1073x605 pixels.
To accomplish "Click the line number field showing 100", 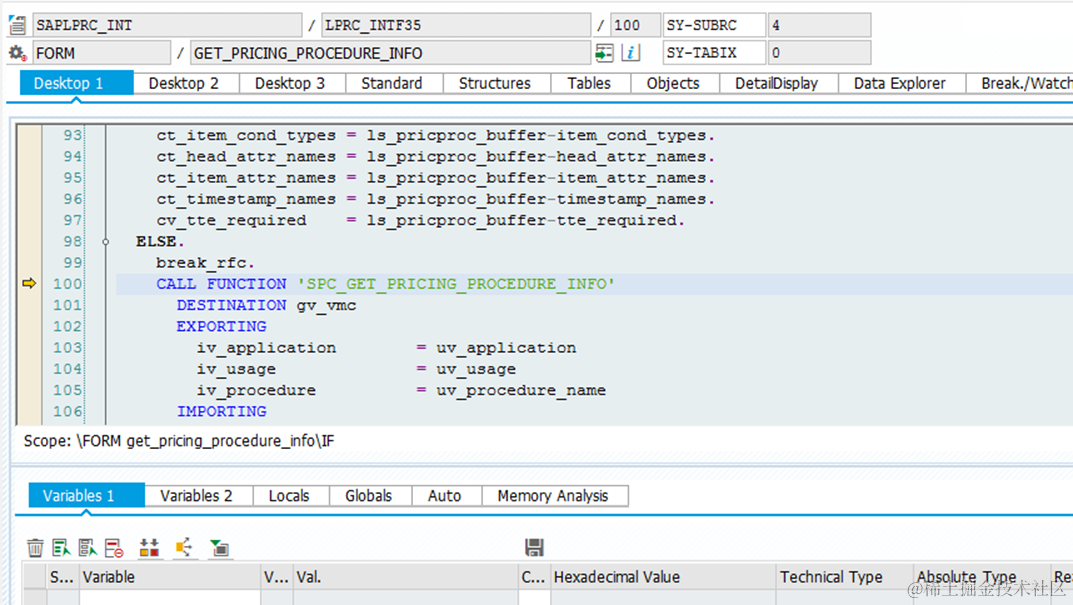I will pos(635,25).
